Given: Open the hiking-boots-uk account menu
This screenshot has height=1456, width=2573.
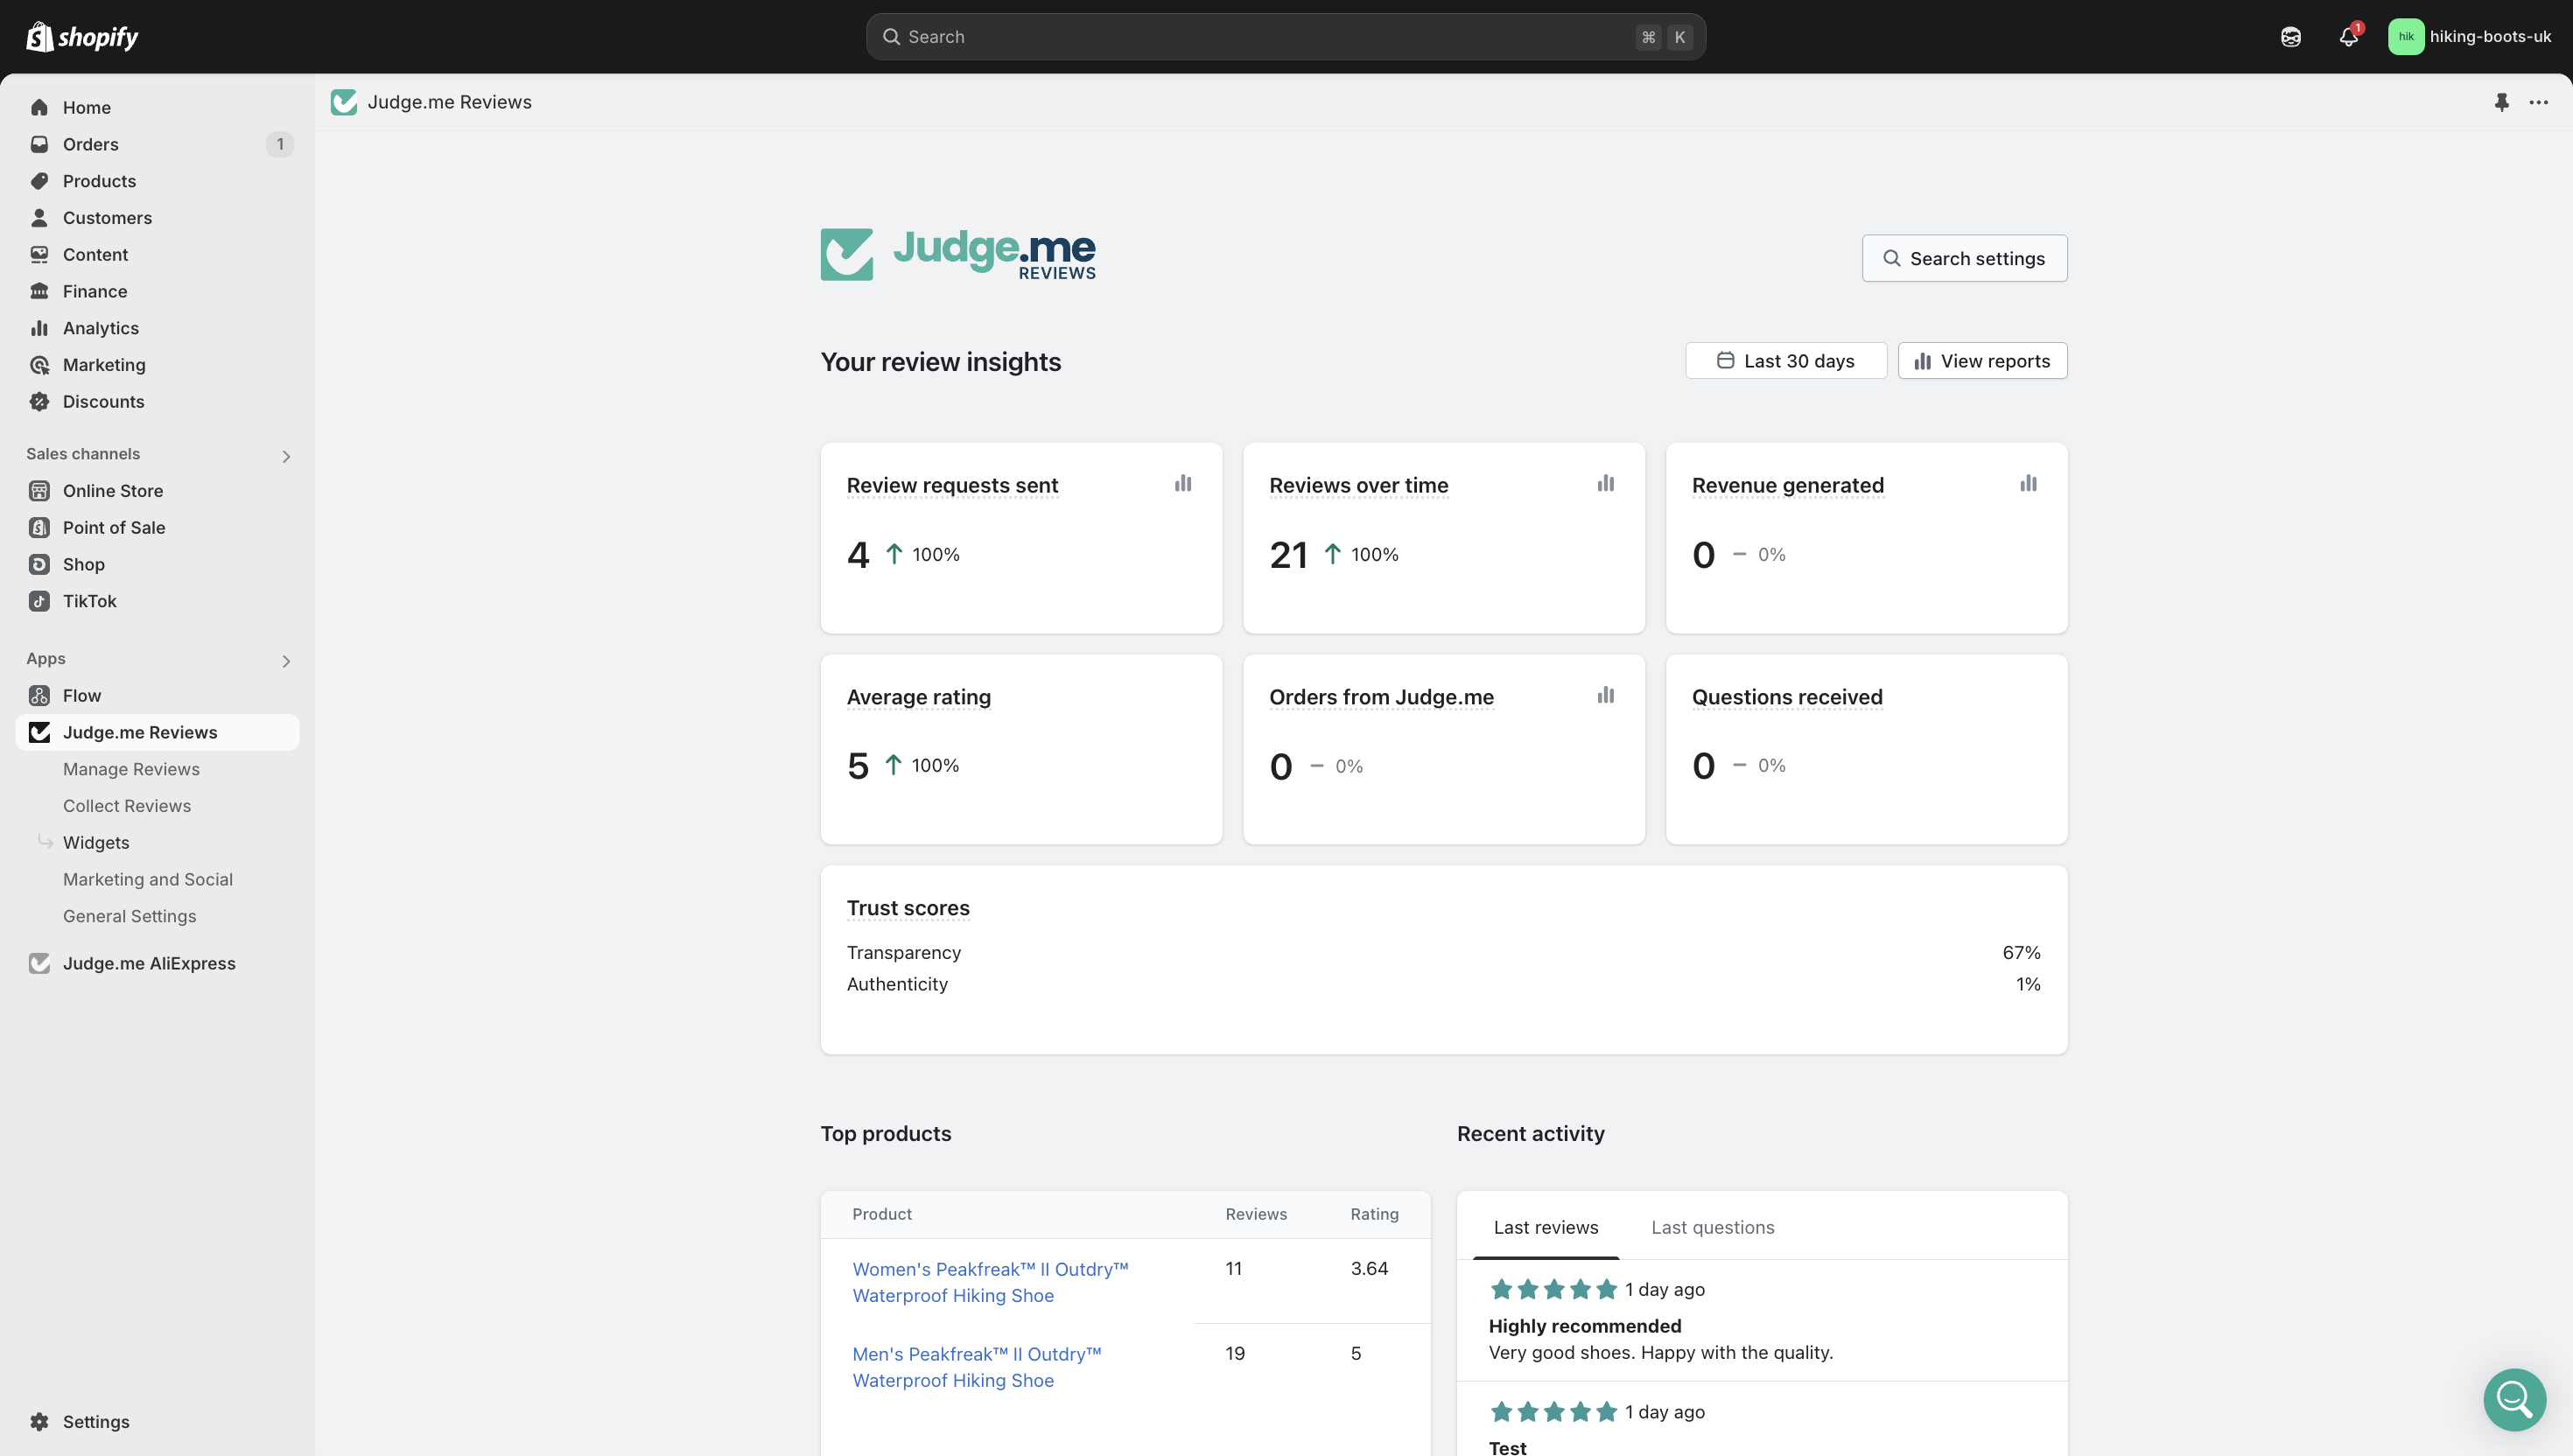Looking at the screenshot, I should (x=2469, y=37).
